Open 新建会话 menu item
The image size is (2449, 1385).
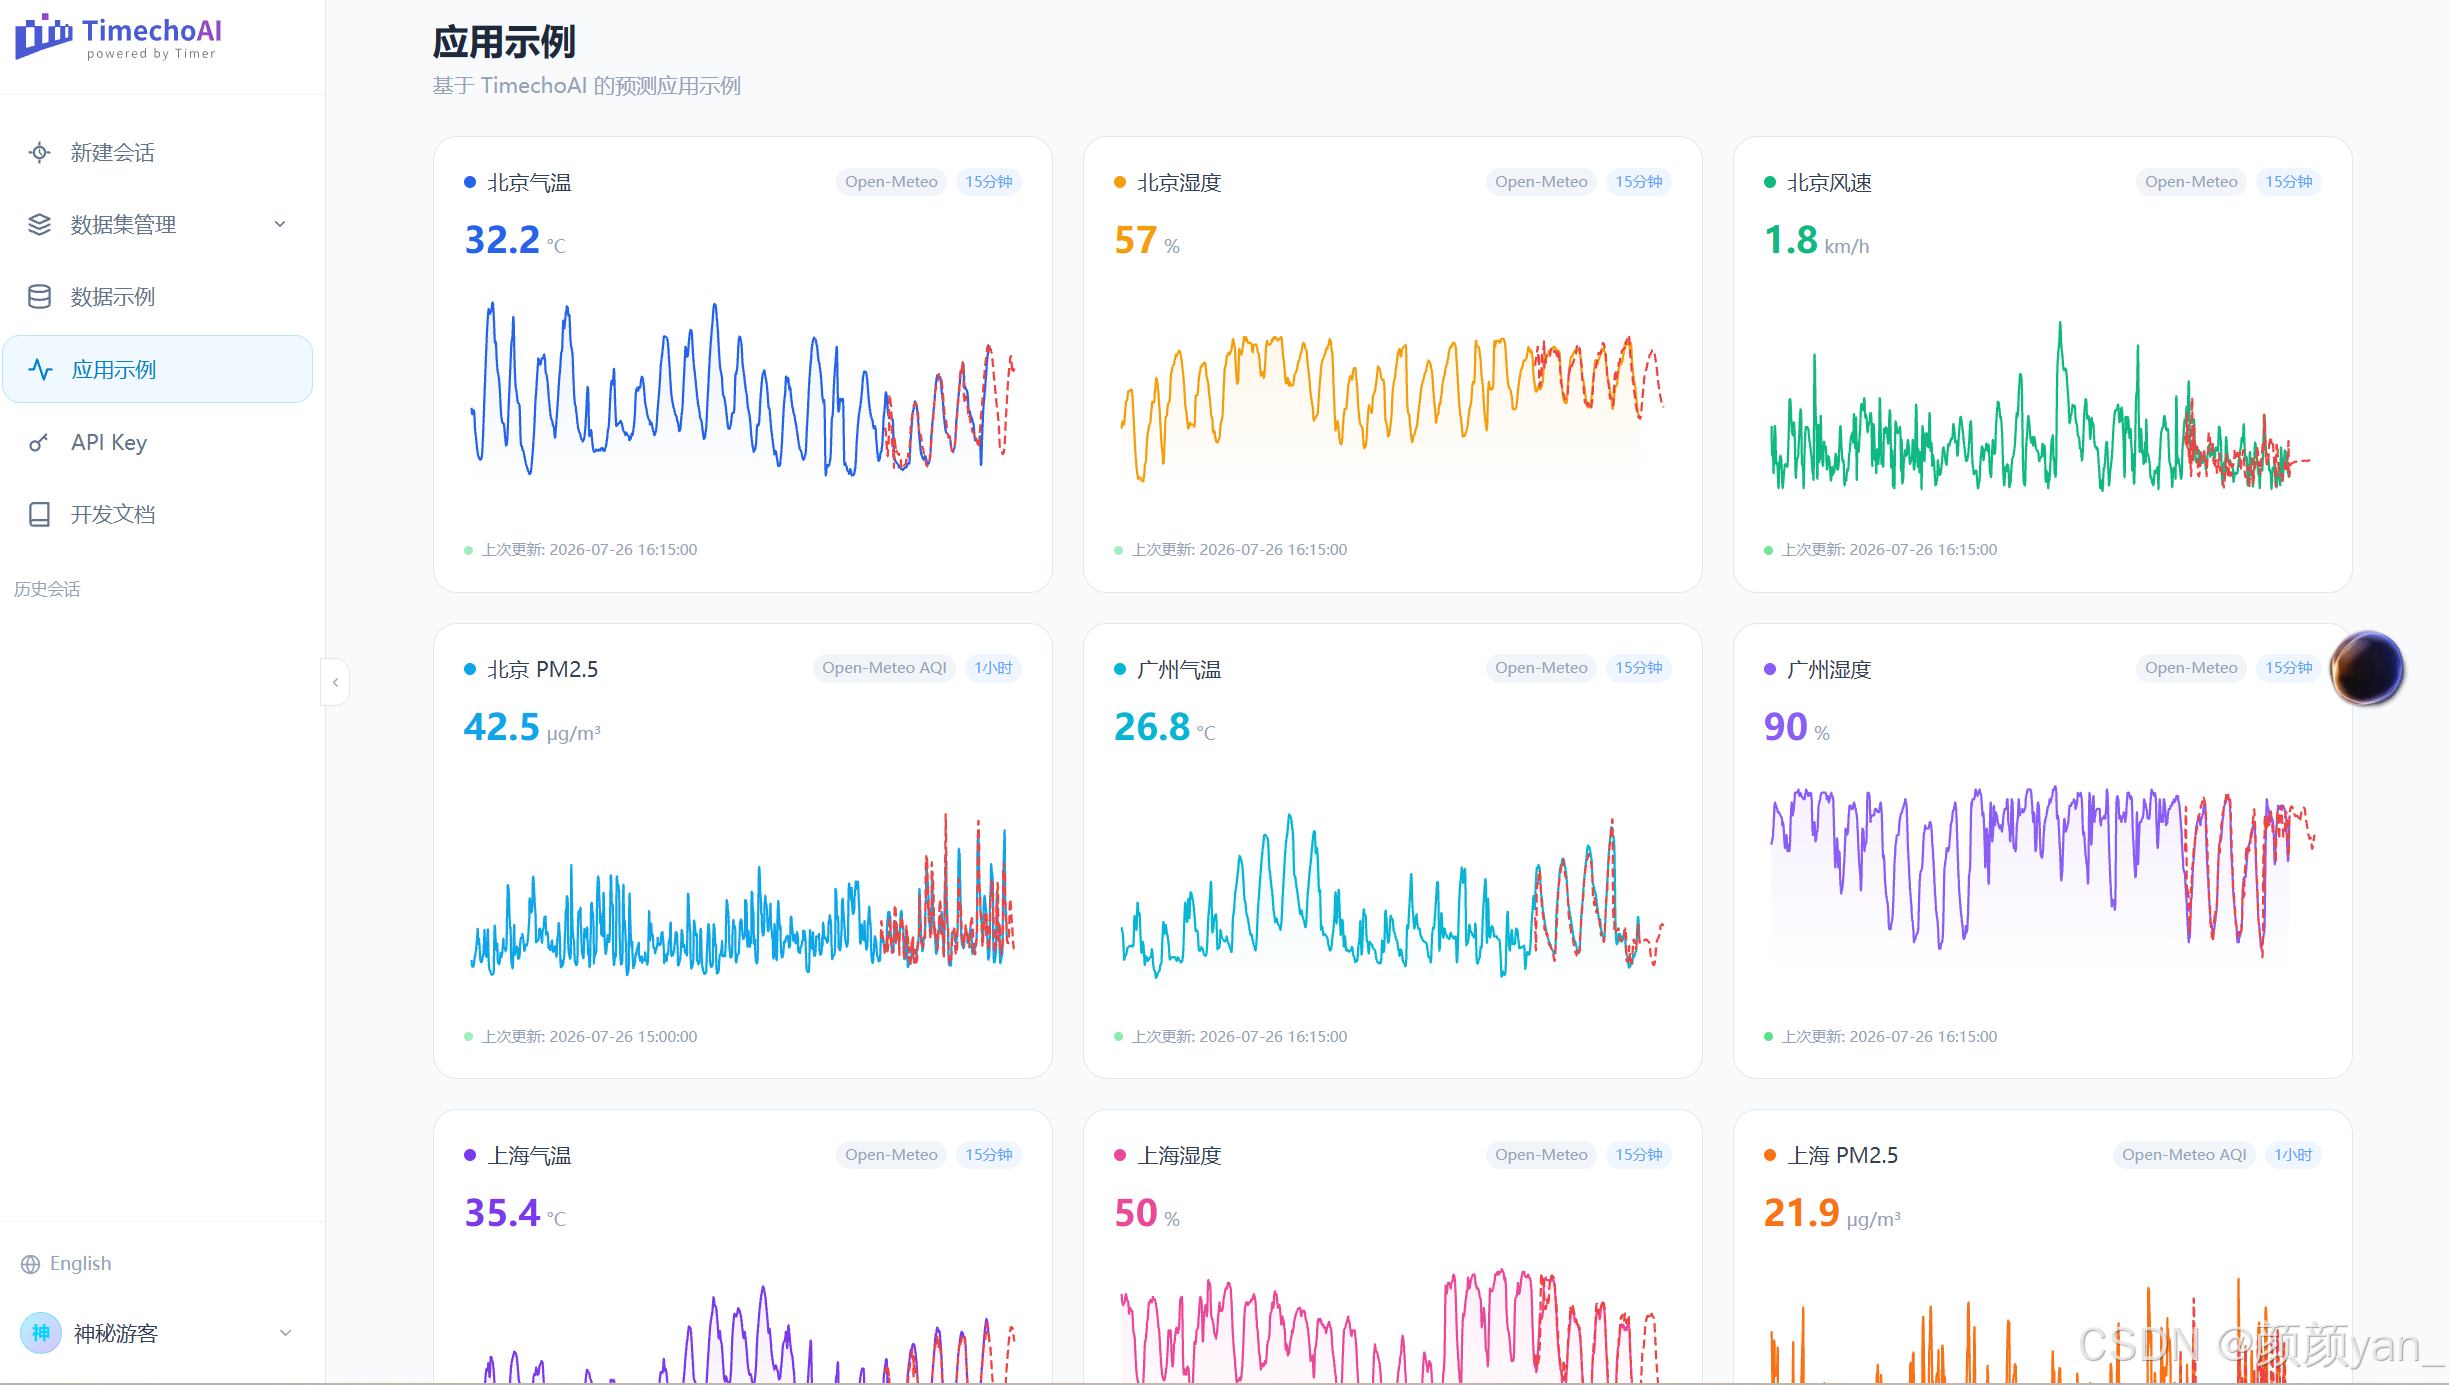click(x=158, y=152)
